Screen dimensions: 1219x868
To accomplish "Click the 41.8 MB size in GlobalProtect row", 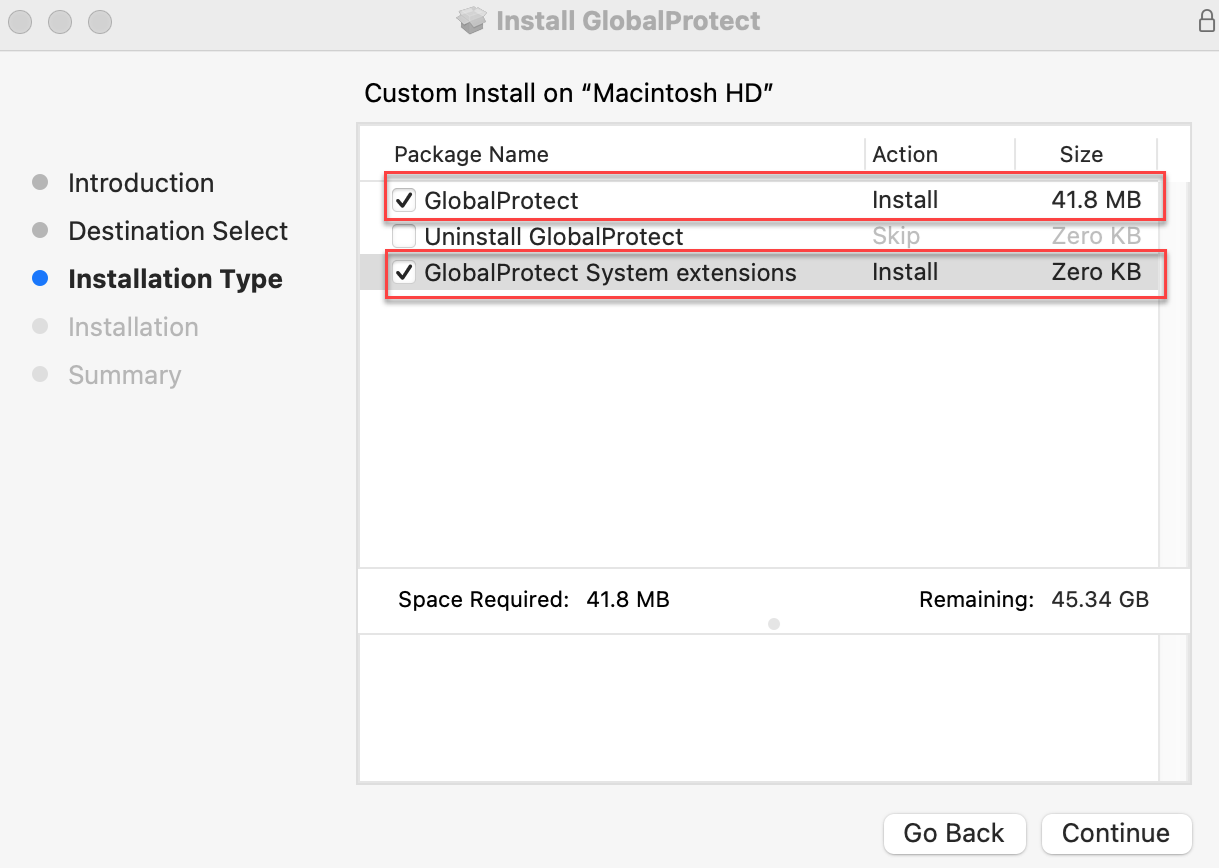I will [x=1096, y=200].
